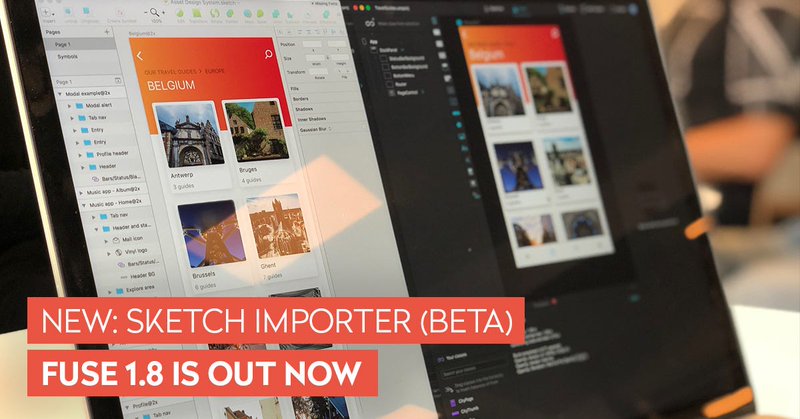This screenshot has height=419, width=800.
Task: Click the BELGIUM title text on artboard
Action: tap(171, 85)
